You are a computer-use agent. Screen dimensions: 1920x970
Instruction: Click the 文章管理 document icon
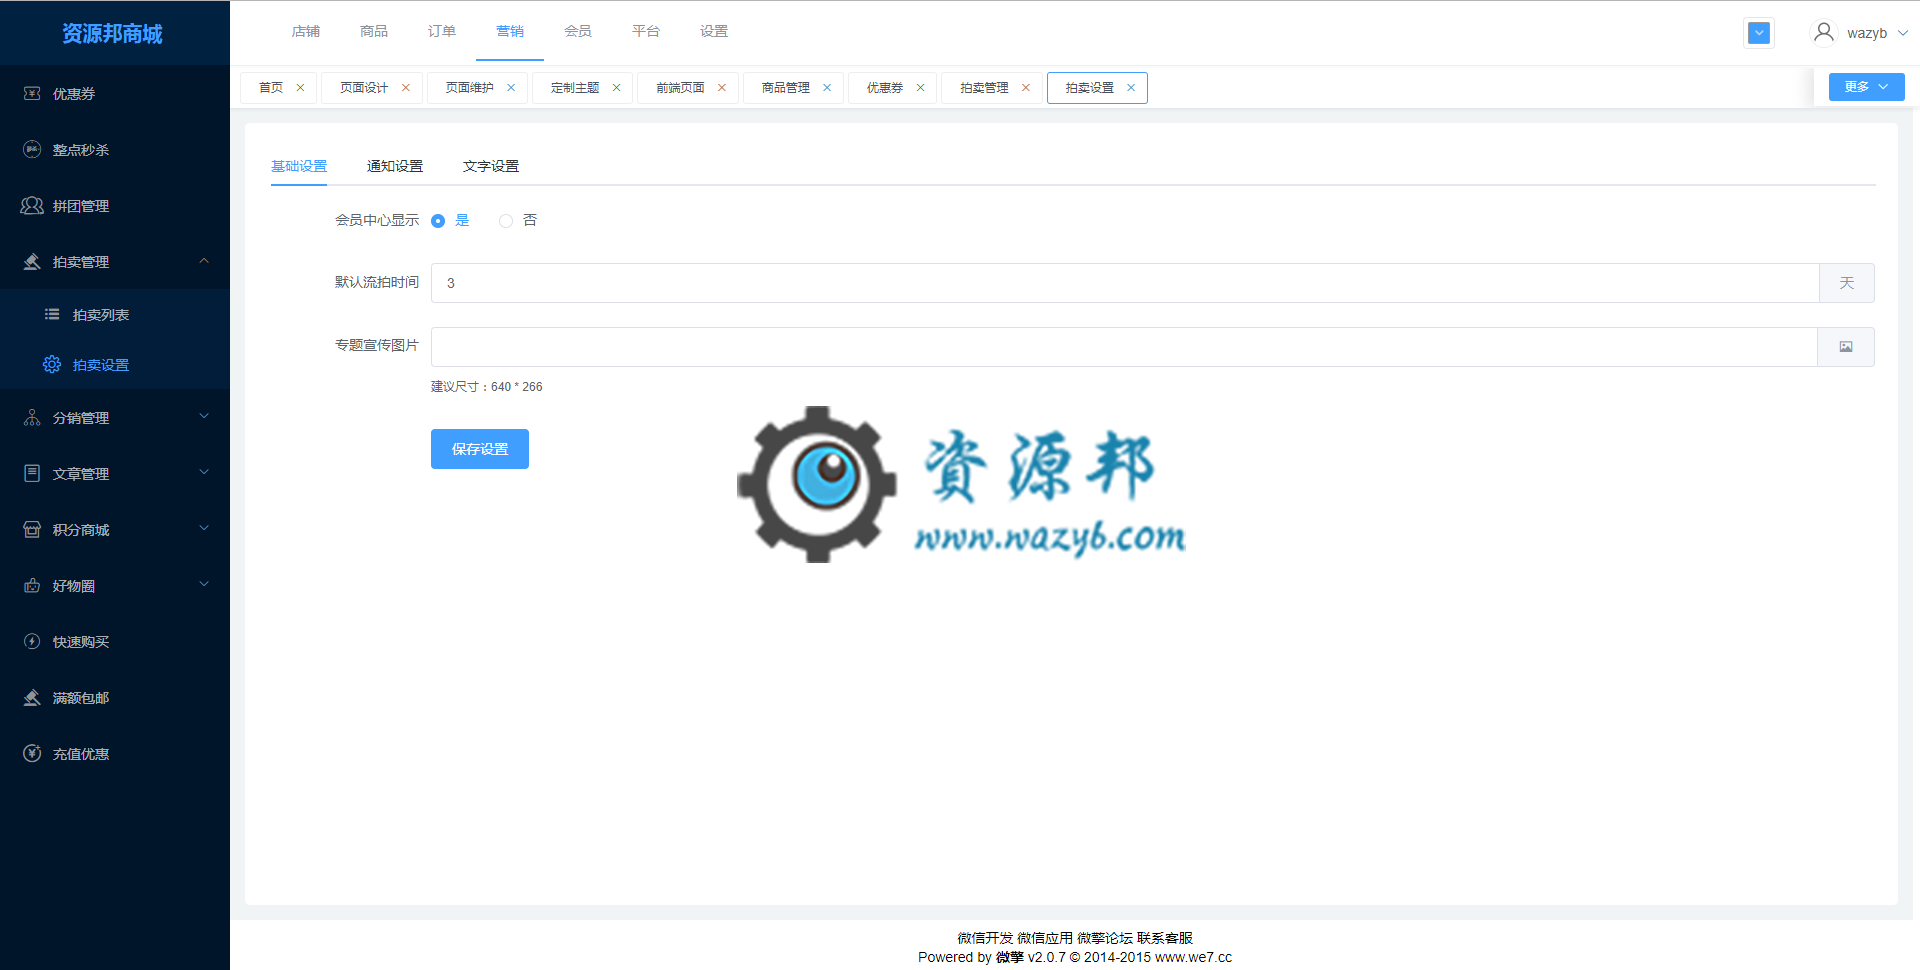point(32,473)
